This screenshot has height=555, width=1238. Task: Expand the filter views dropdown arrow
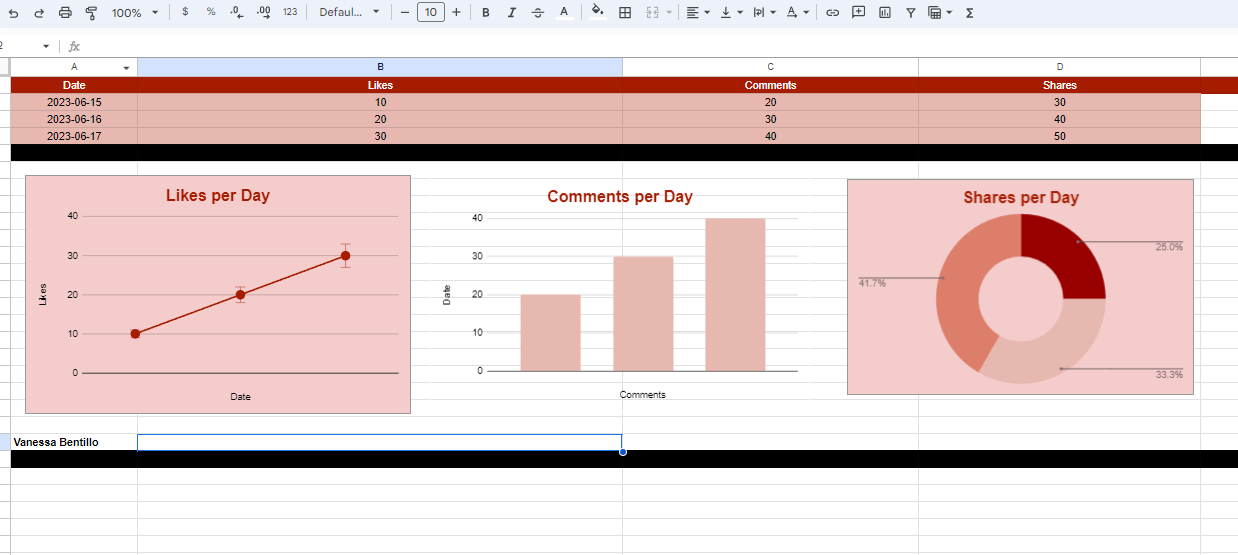(x=948, y=13)
